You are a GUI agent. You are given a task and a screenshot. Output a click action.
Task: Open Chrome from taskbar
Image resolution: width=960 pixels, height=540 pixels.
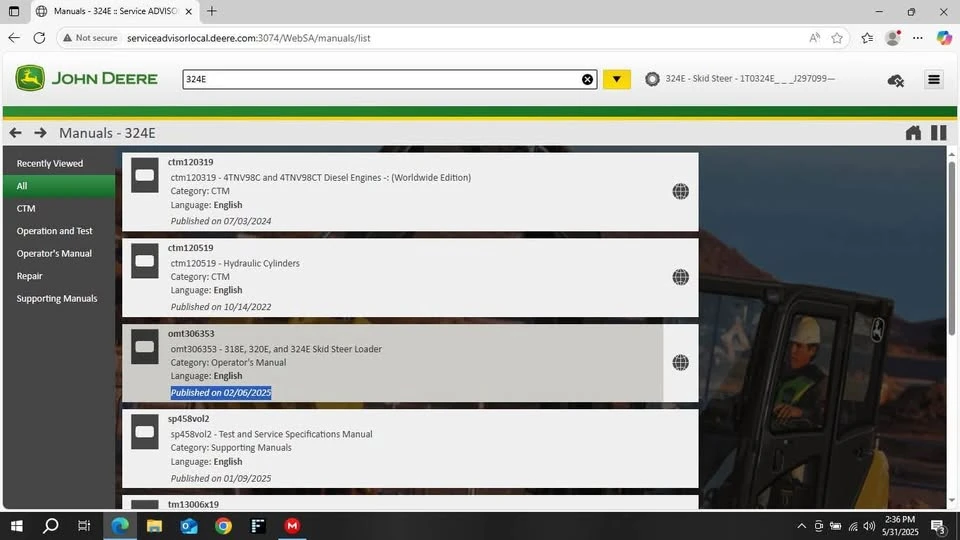(223, 525)
